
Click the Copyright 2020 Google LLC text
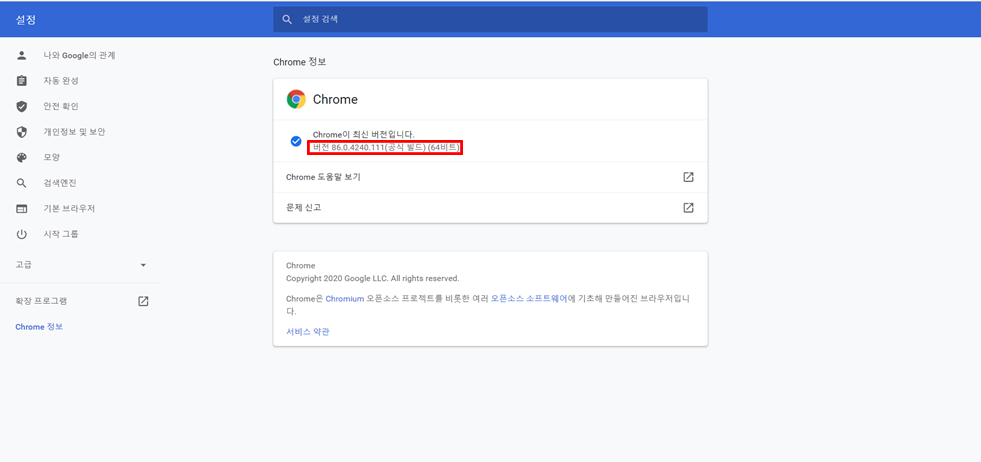[372, 278]
